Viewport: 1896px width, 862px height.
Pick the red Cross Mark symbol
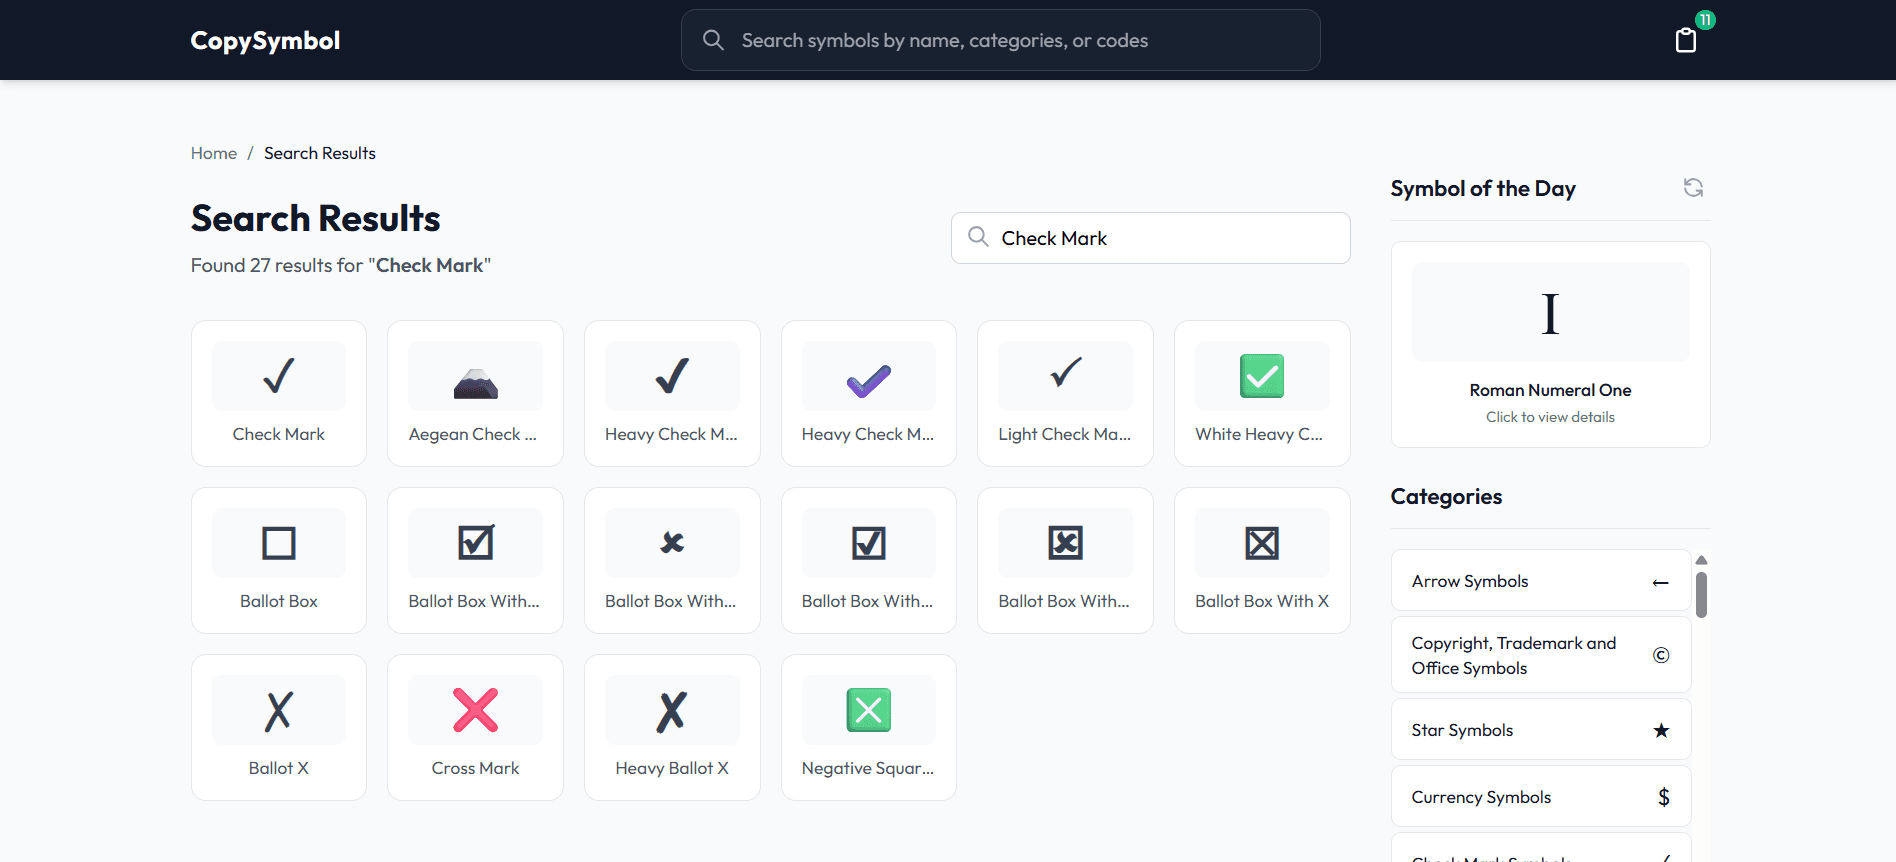[x=475, y=727]
